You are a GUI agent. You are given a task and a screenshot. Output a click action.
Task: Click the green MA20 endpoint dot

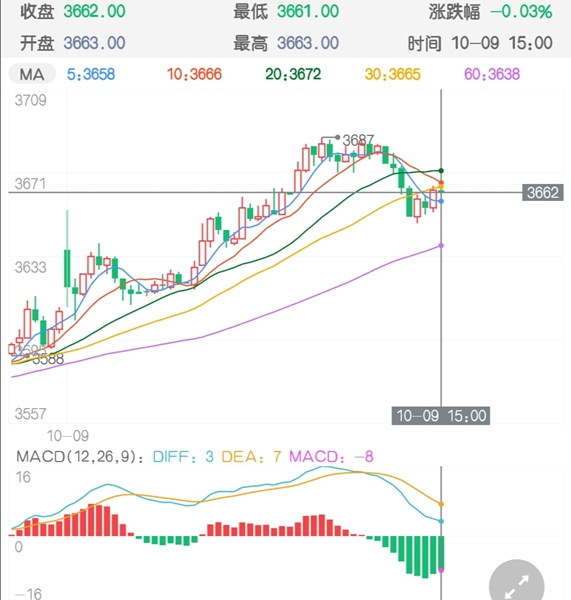point(441,171)
